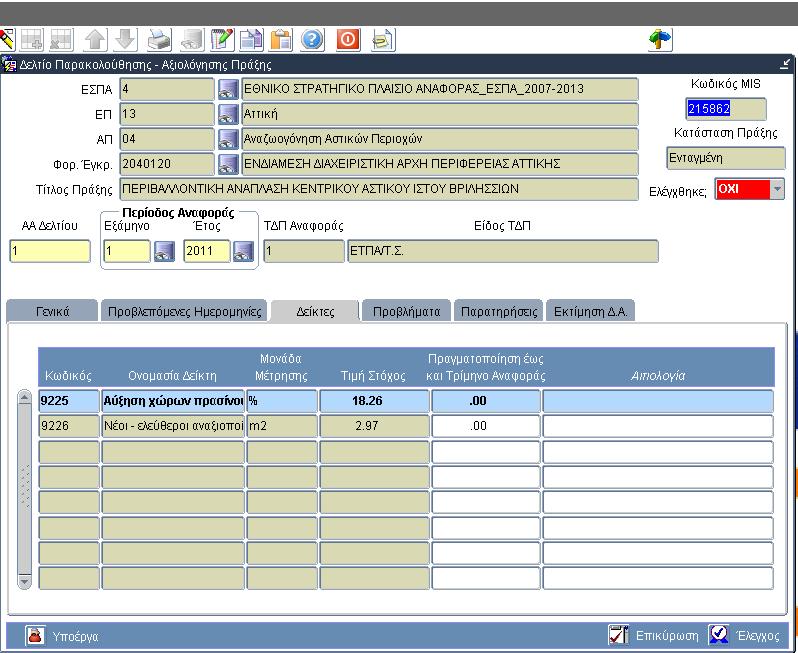Click the Εξάμηνο input field
This screenshot has height=653, width=798.
click(x=127, y=251)
